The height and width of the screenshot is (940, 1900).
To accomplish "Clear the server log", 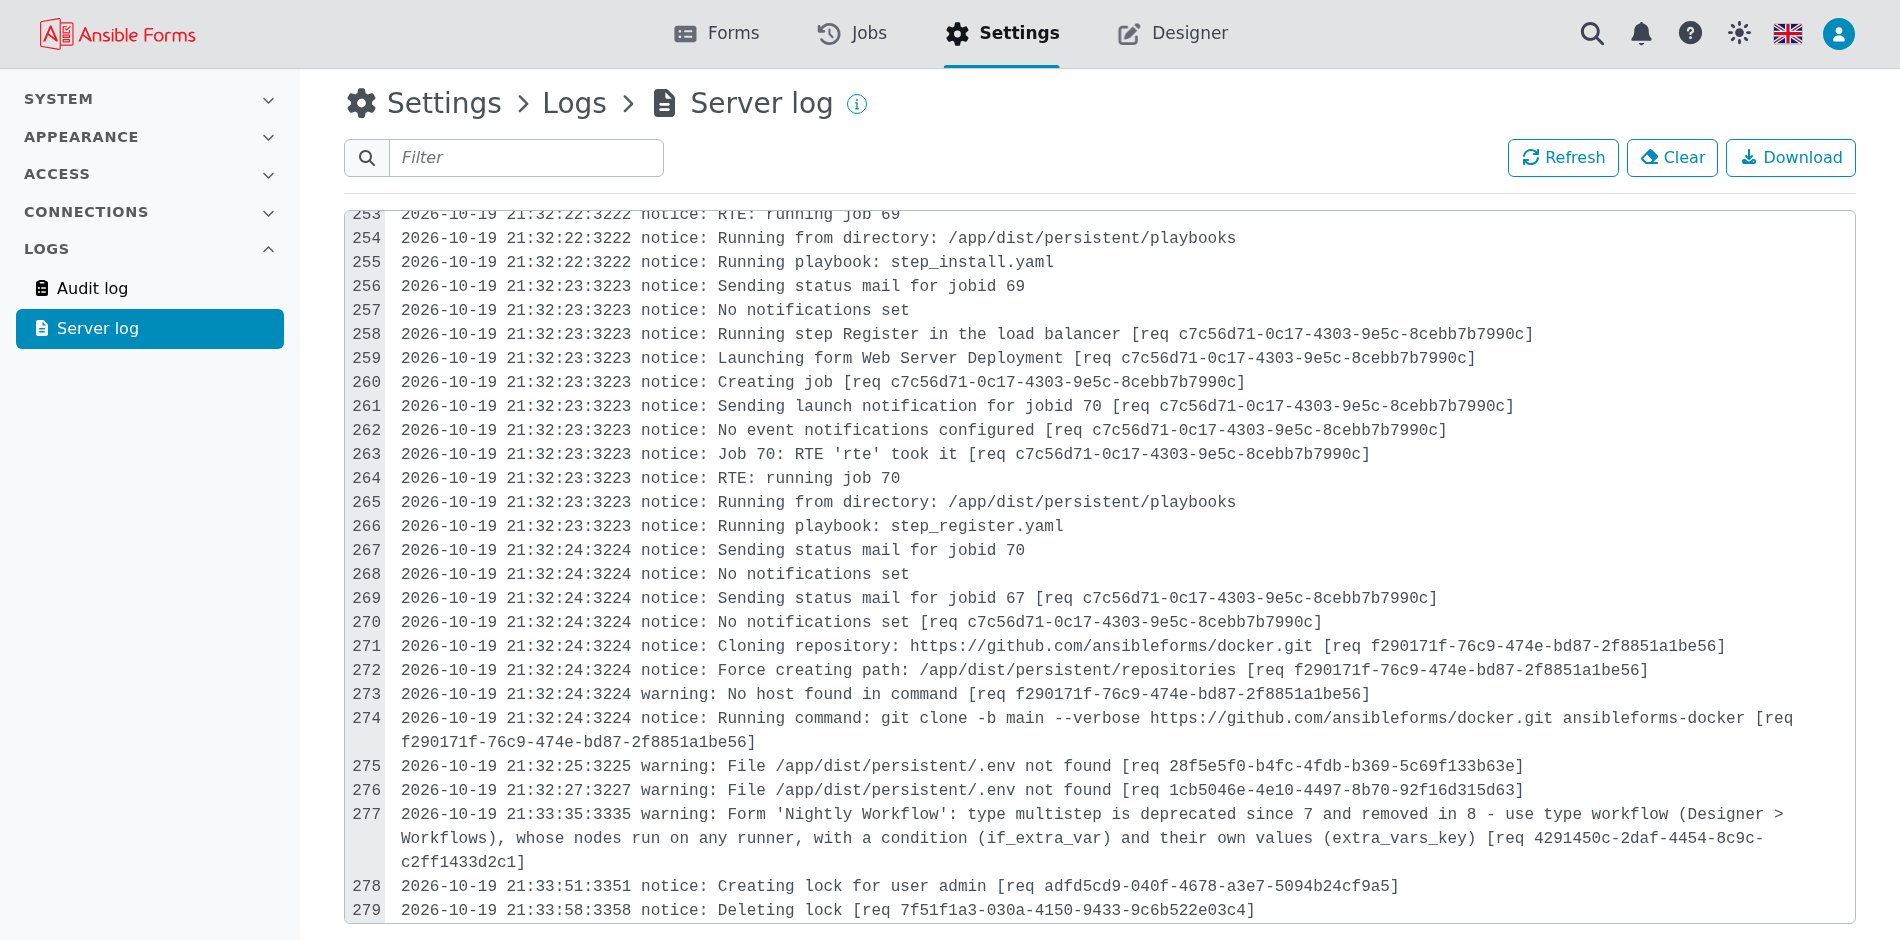I will [1672, 158].
